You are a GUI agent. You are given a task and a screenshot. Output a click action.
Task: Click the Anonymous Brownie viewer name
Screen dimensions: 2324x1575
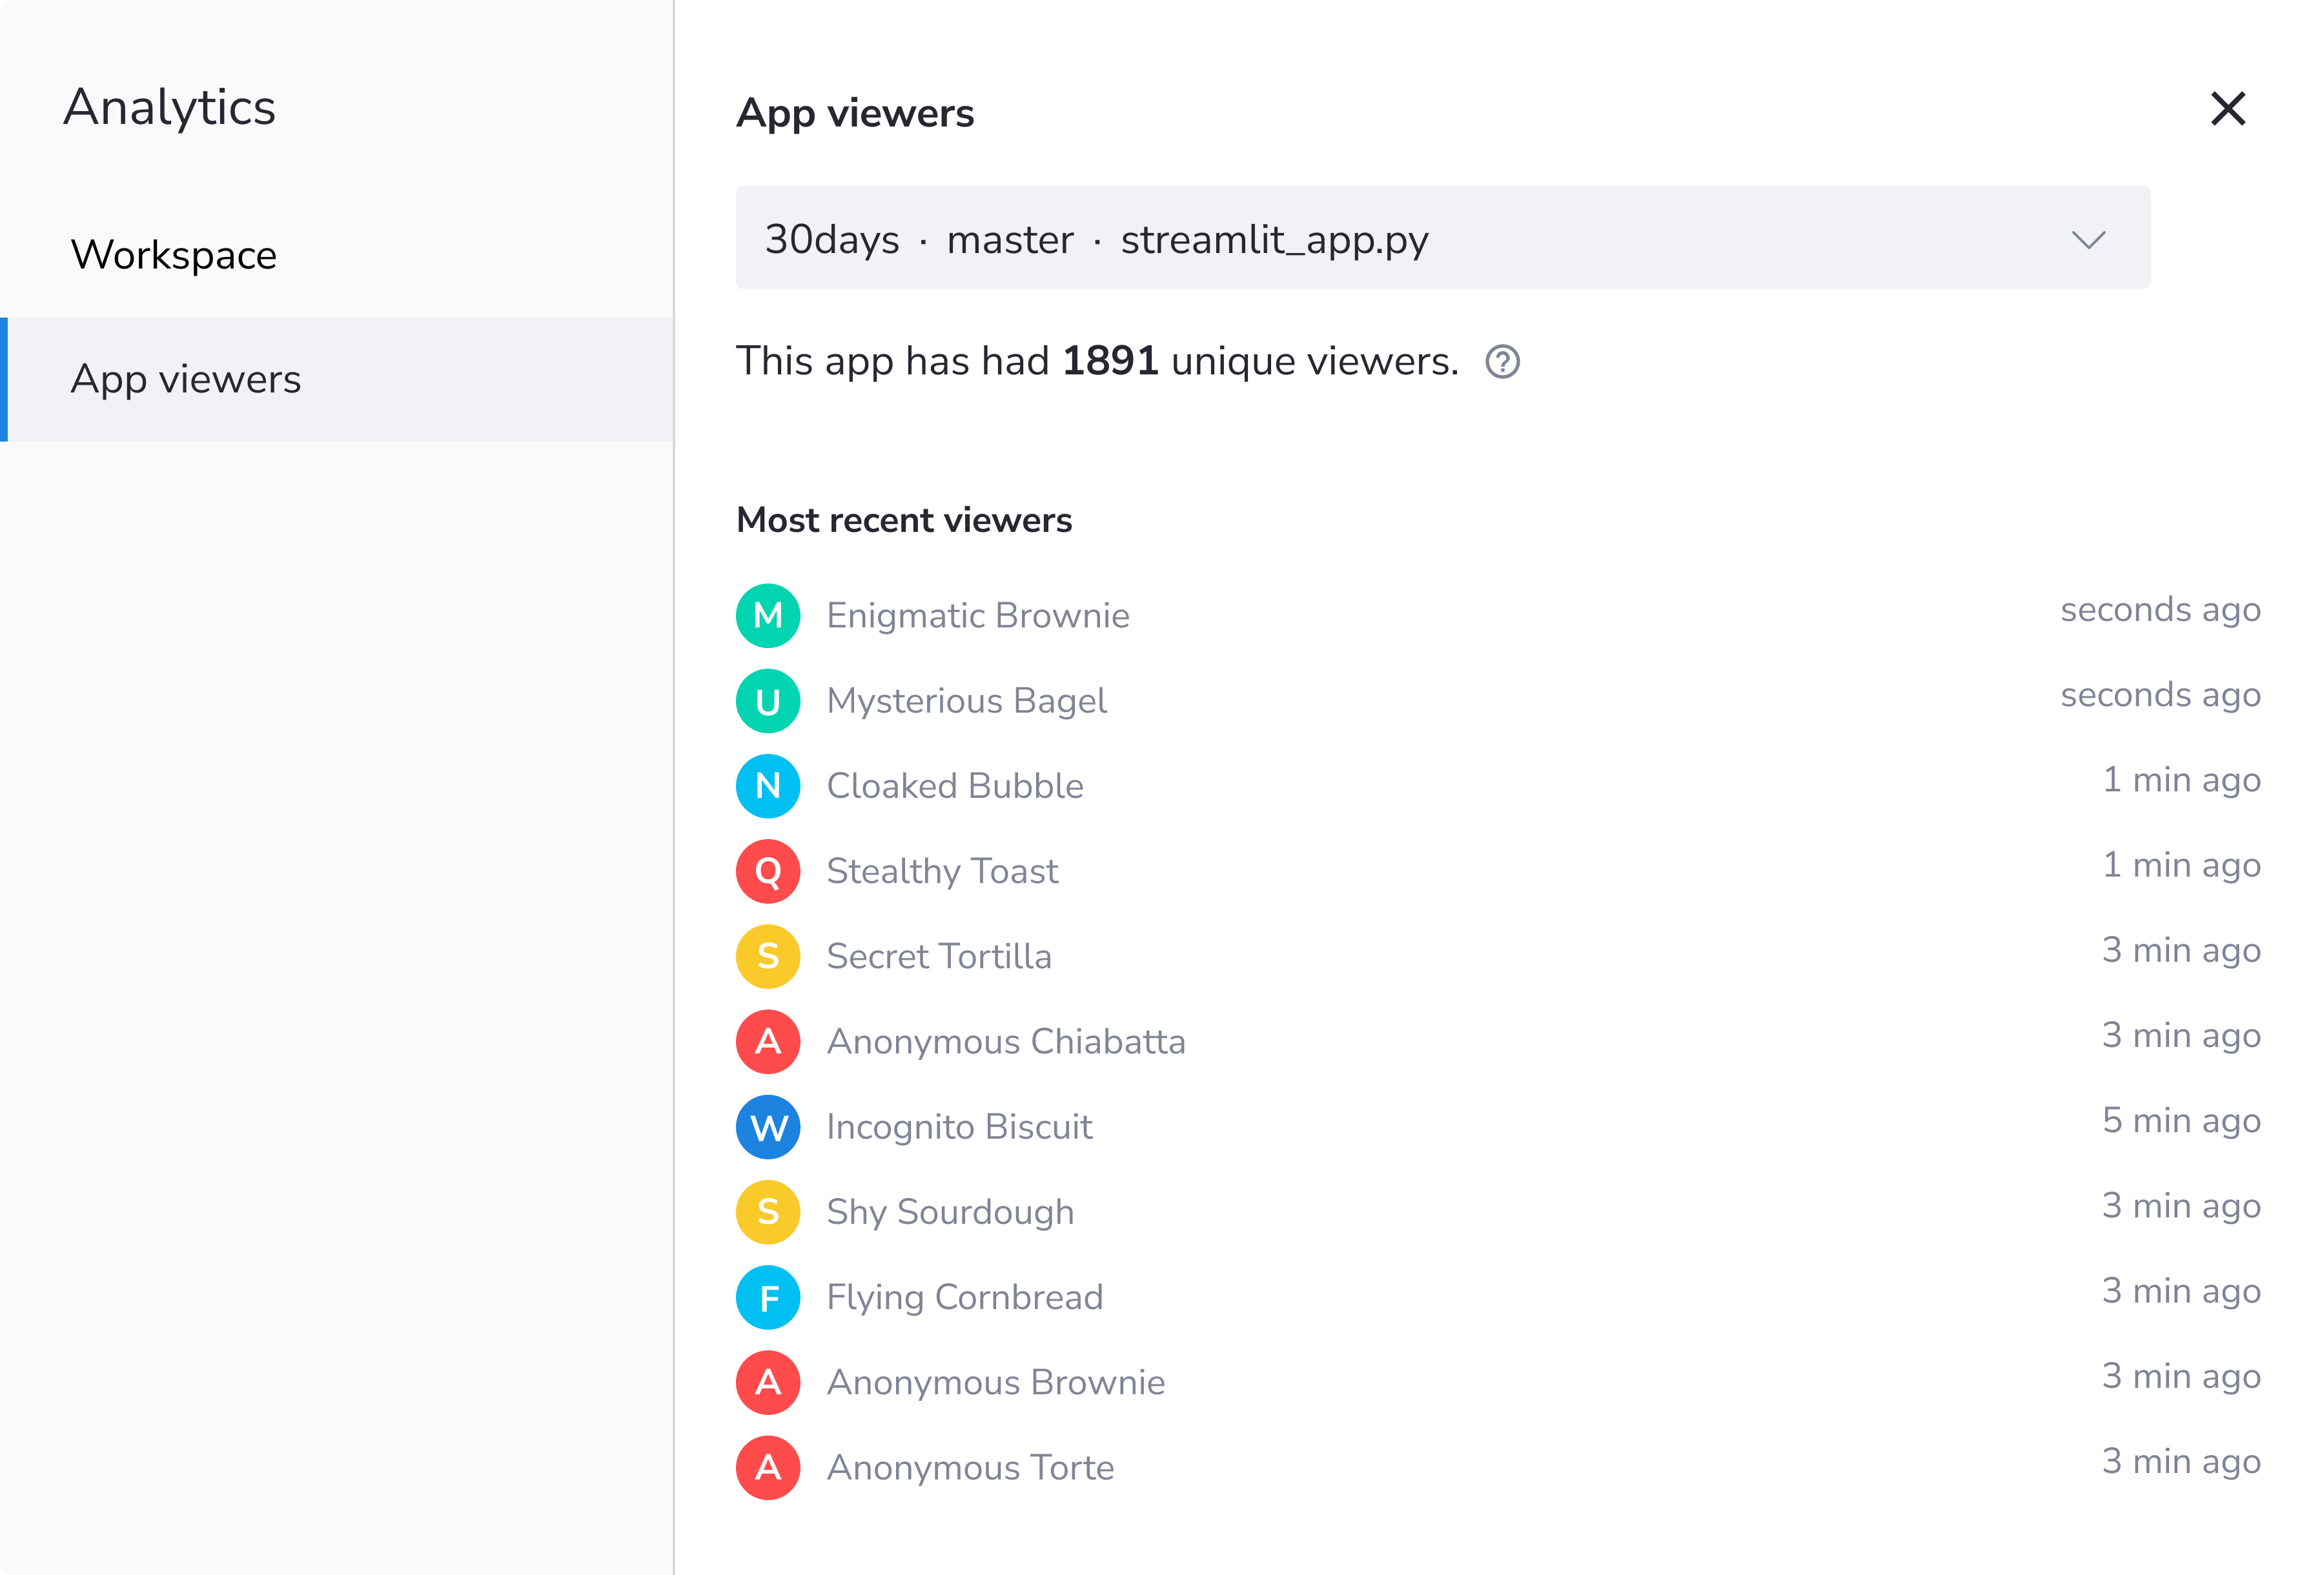coord(995,1383)
